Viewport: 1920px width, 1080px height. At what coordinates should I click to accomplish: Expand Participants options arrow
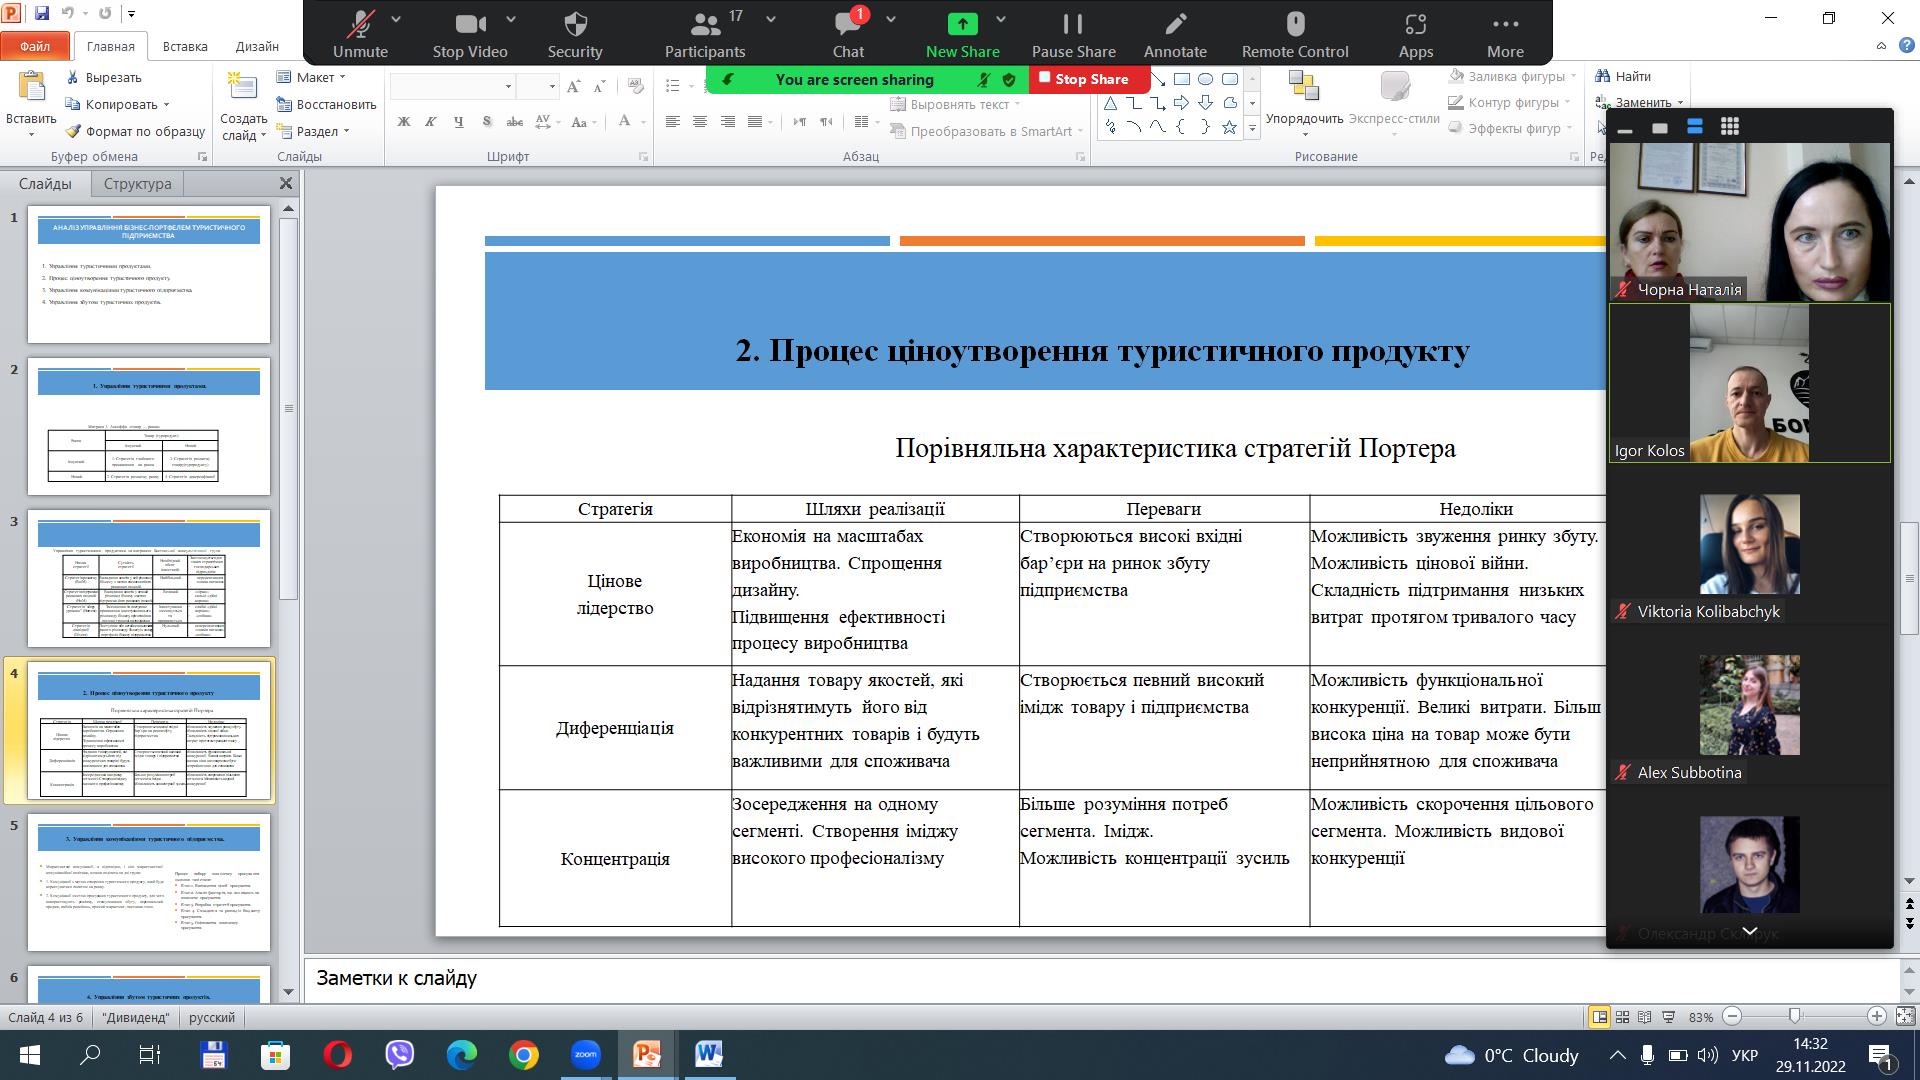click(771, 19)
